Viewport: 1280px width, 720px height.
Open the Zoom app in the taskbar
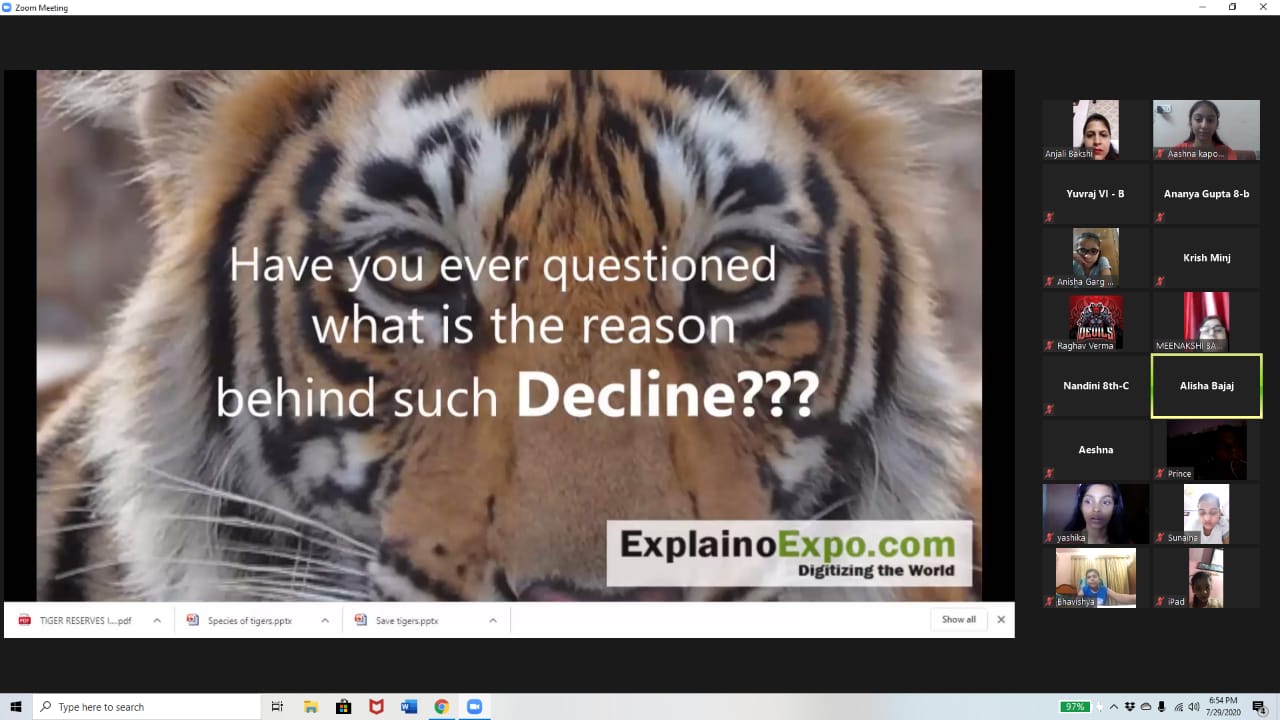coord(474,706)
